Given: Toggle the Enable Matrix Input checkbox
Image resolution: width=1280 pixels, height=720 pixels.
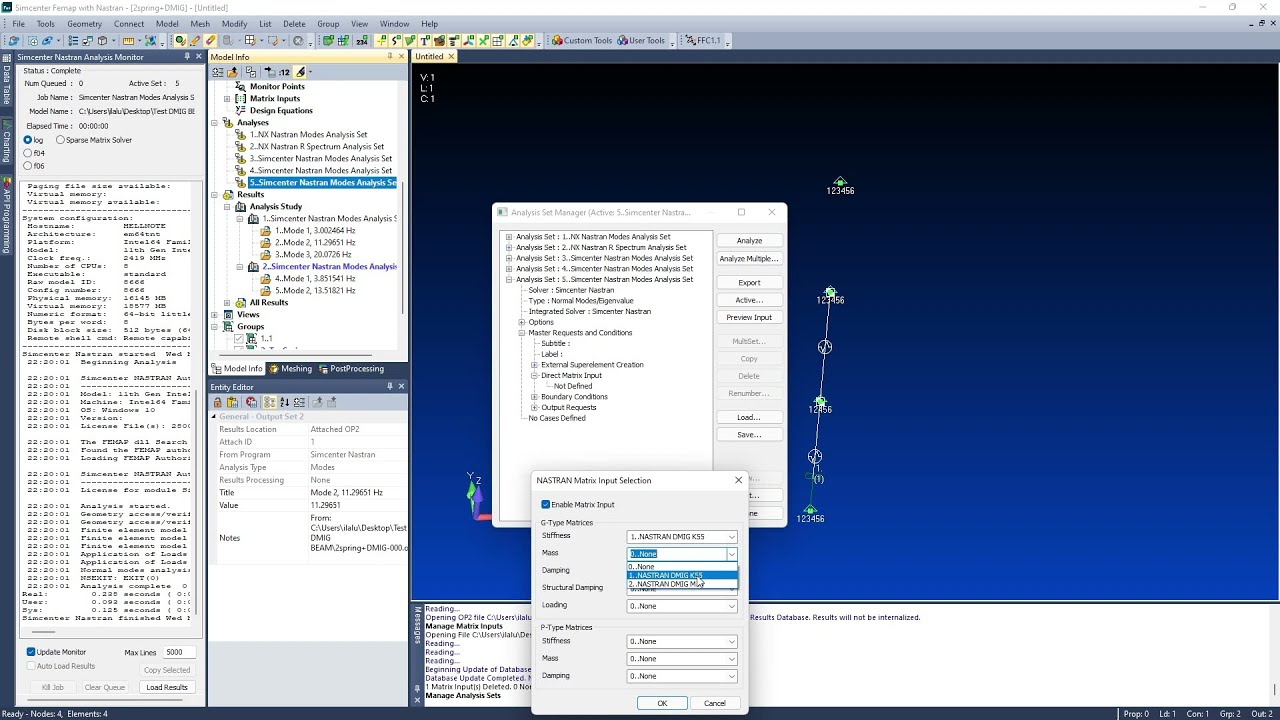Looking at the screenshot, I should (x=545, y=505).
